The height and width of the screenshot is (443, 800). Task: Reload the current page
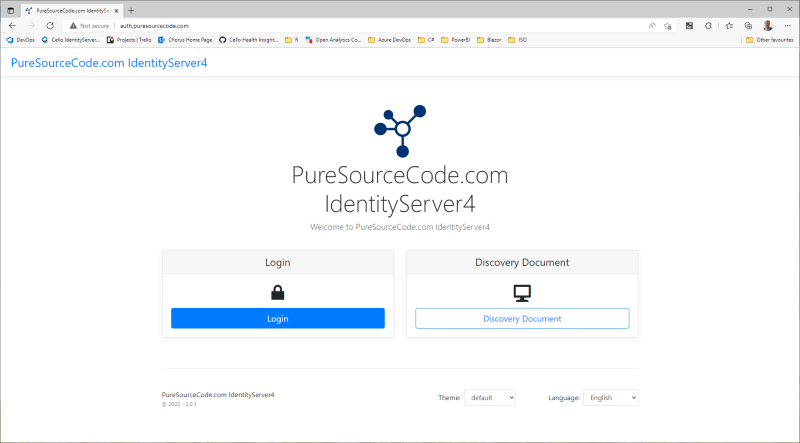click(50, 26)
